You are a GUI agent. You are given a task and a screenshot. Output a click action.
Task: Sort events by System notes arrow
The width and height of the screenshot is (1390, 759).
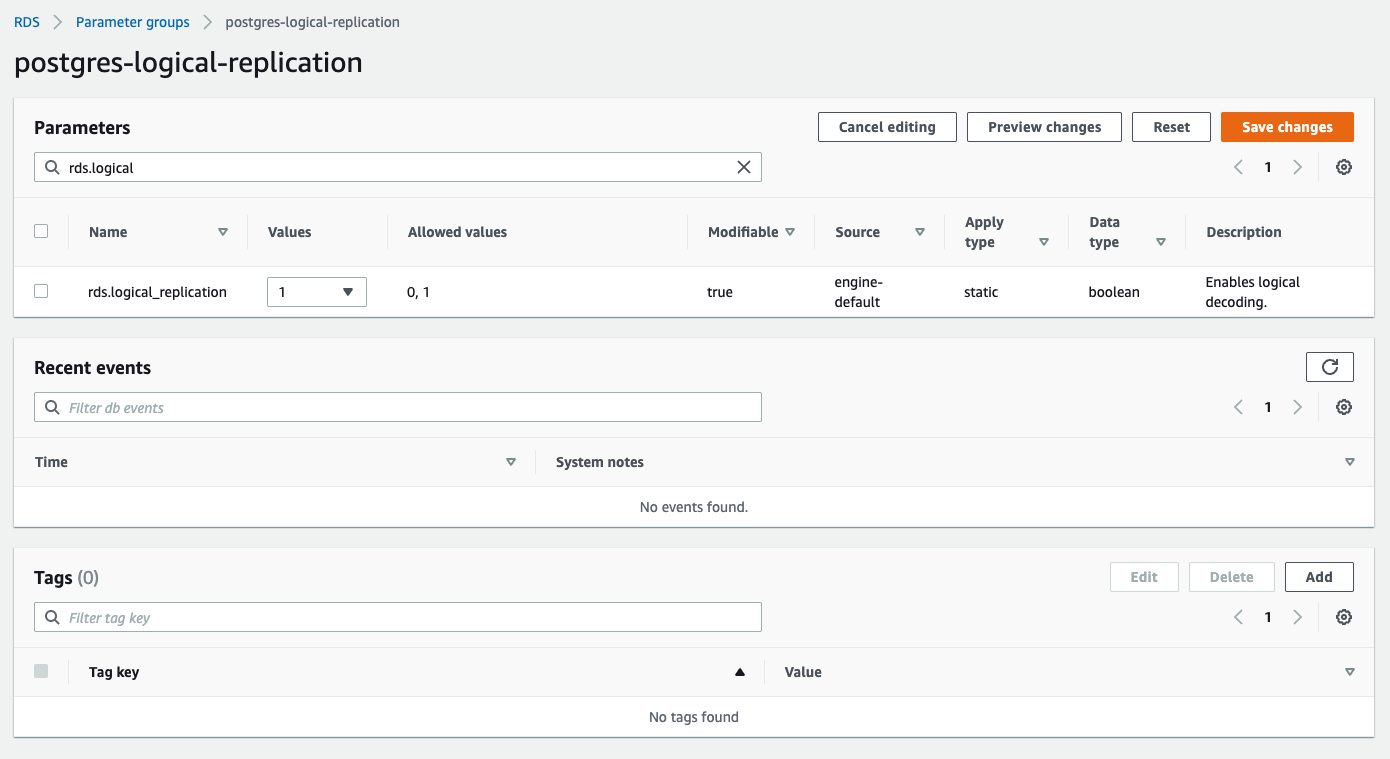click(1350, 462)
